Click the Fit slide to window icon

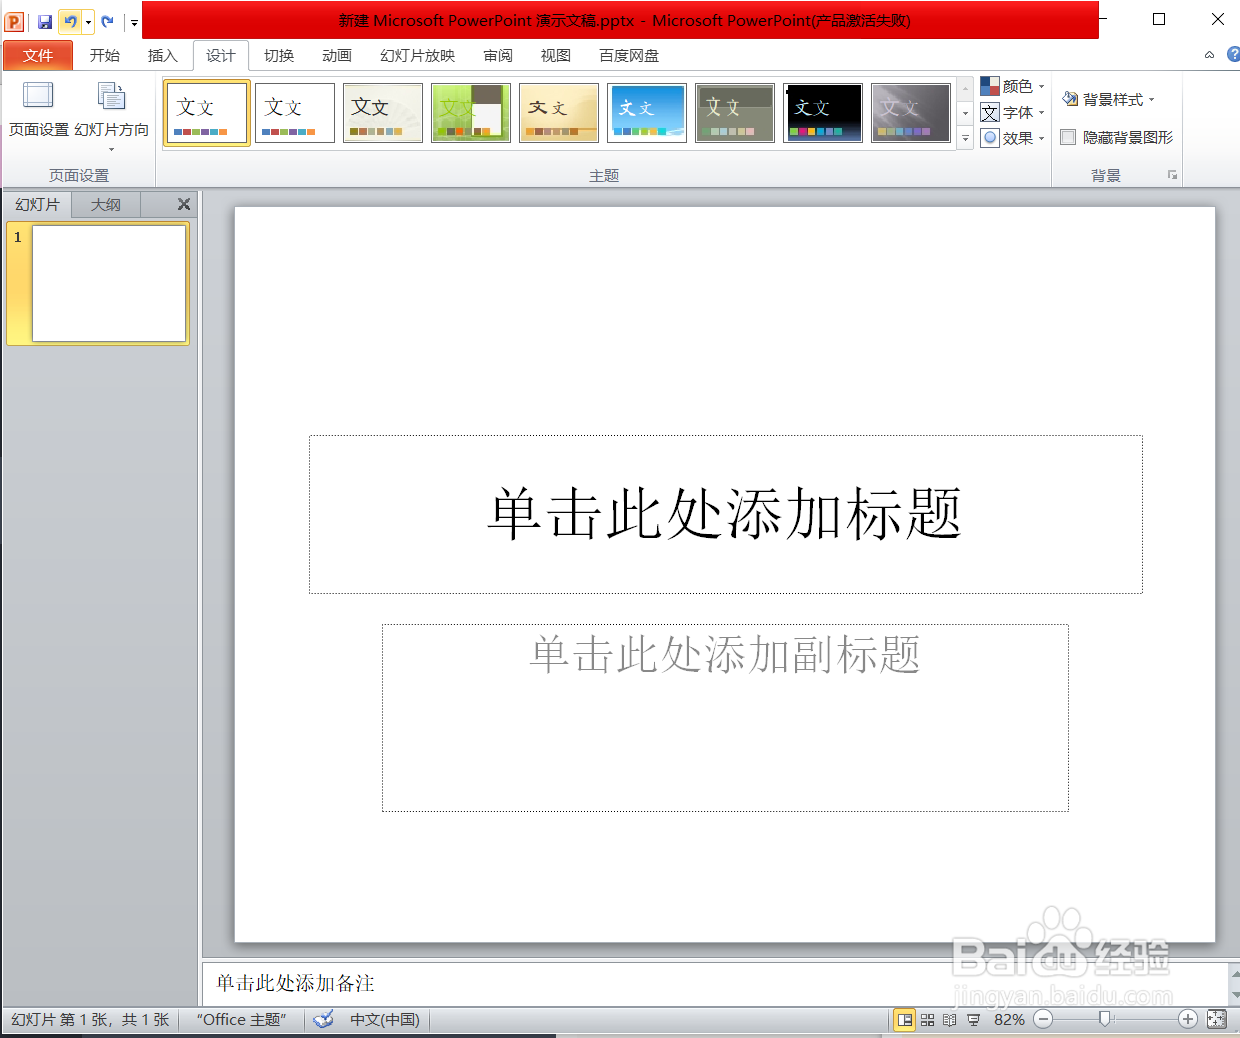(1216, 1019)
